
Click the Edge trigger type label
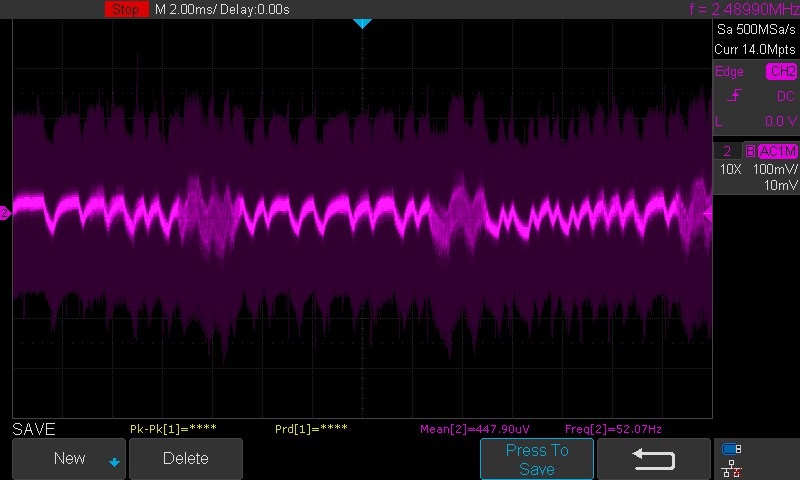(x=729, y=71)
